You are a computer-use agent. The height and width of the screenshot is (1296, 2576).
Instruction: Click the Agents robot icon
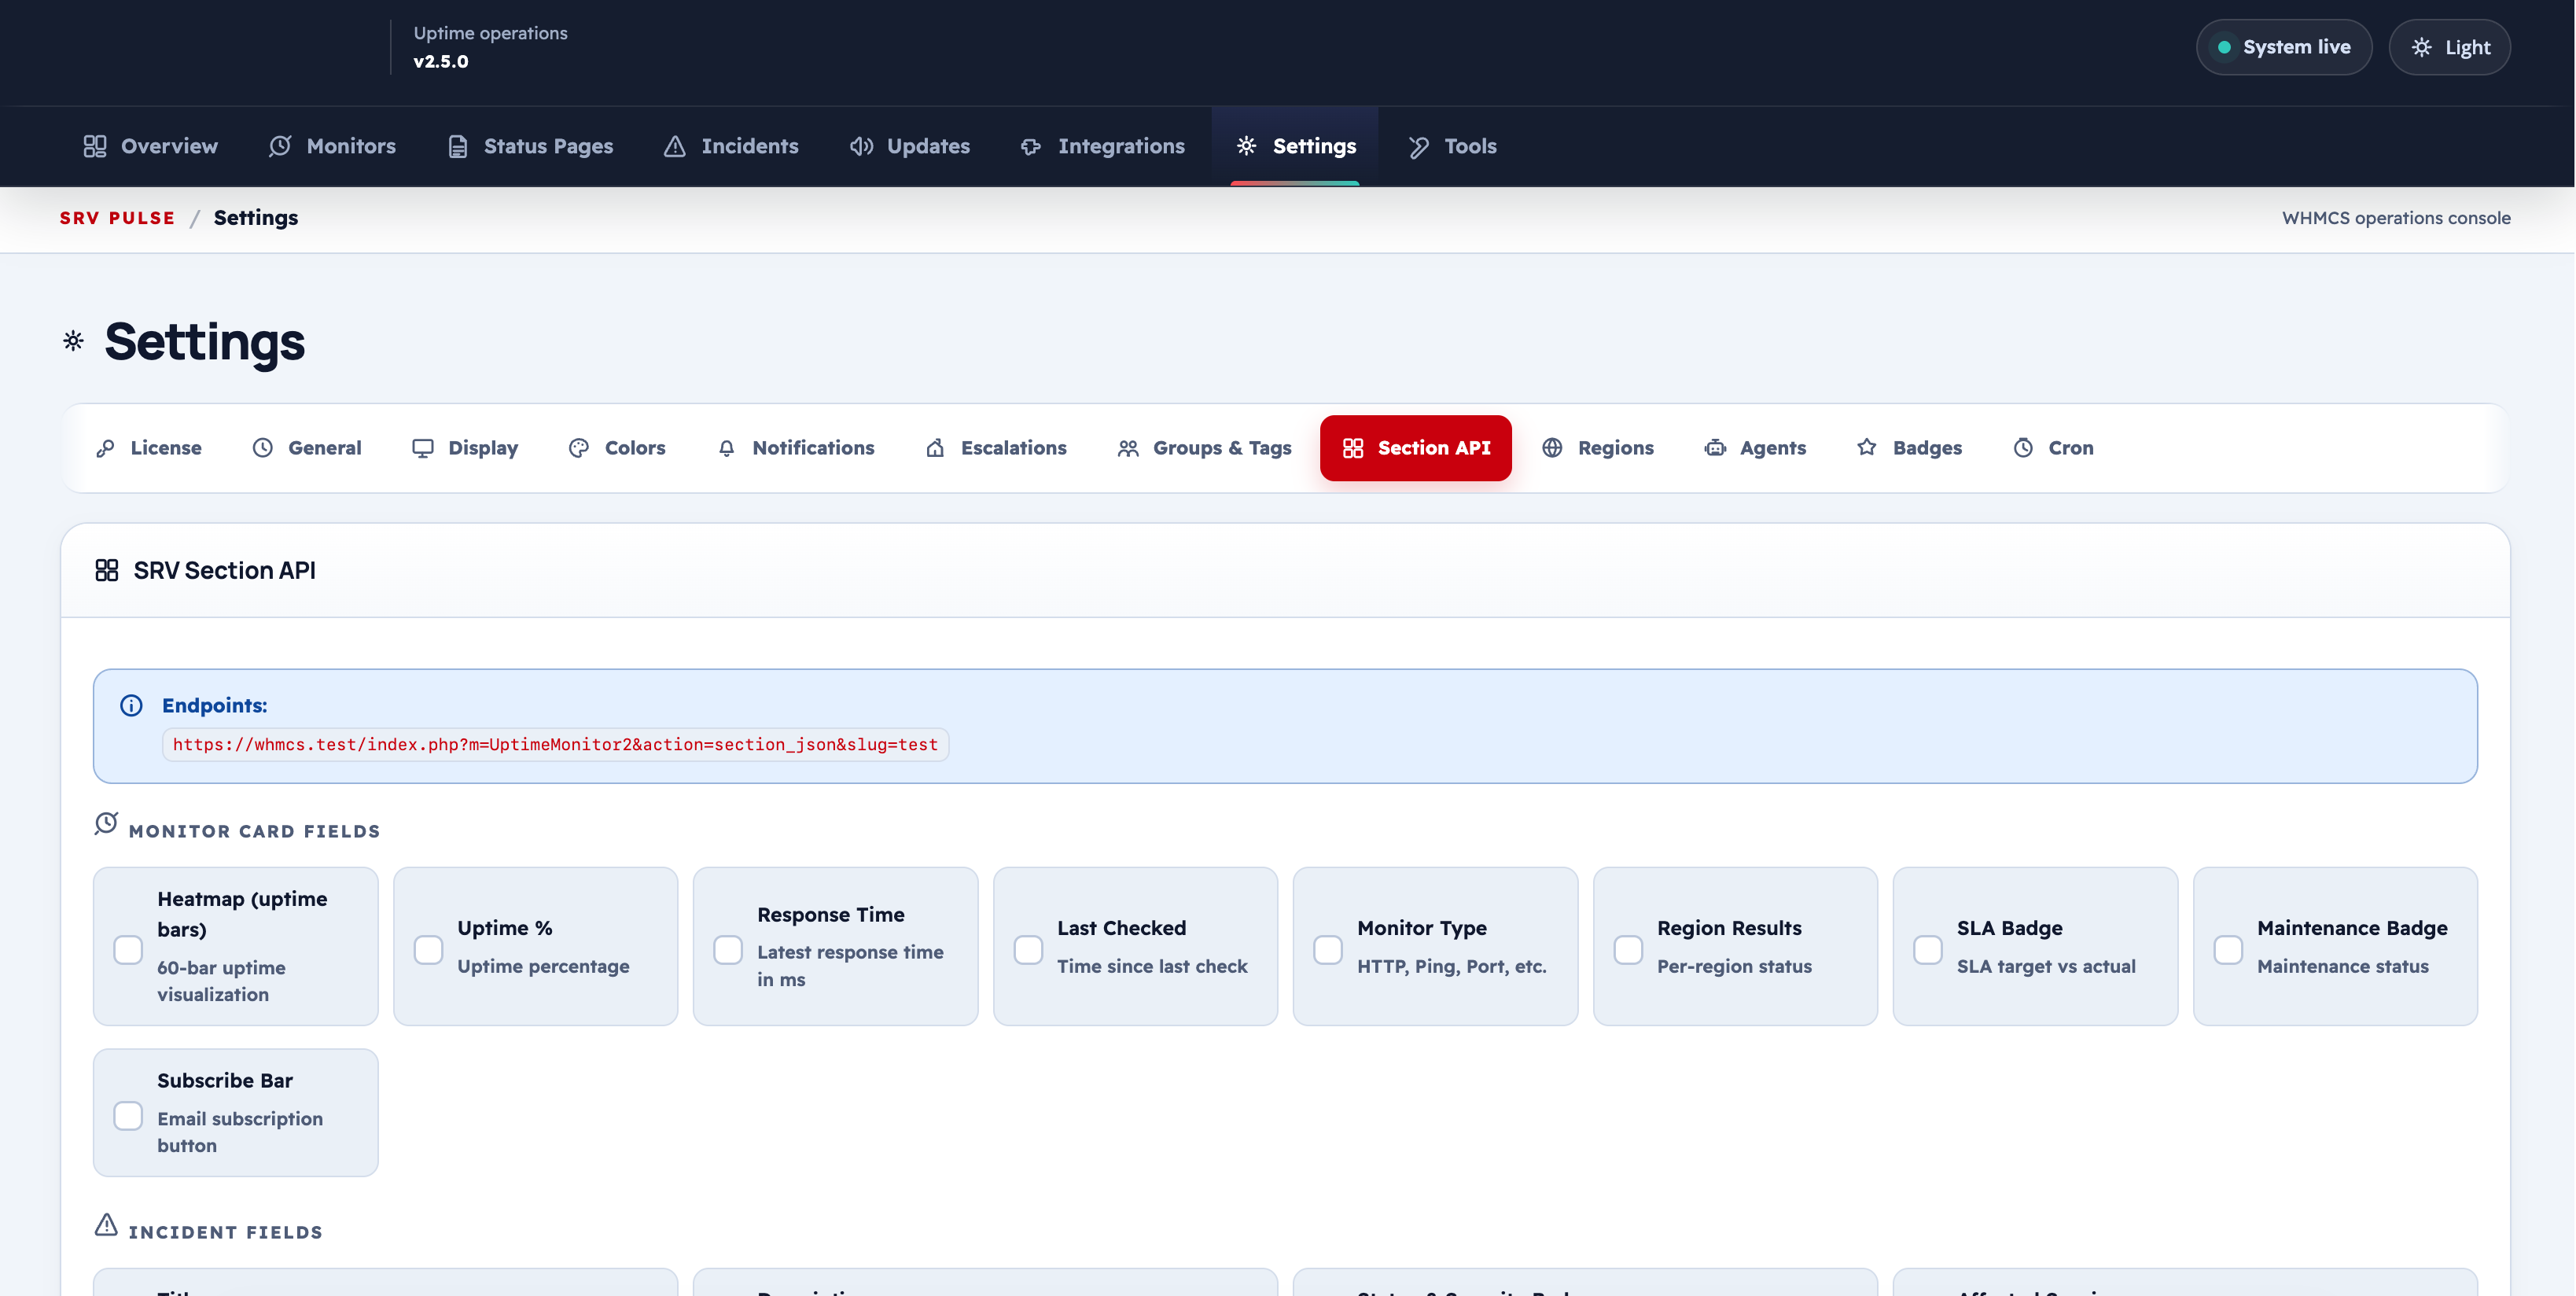coord(1715,448)
